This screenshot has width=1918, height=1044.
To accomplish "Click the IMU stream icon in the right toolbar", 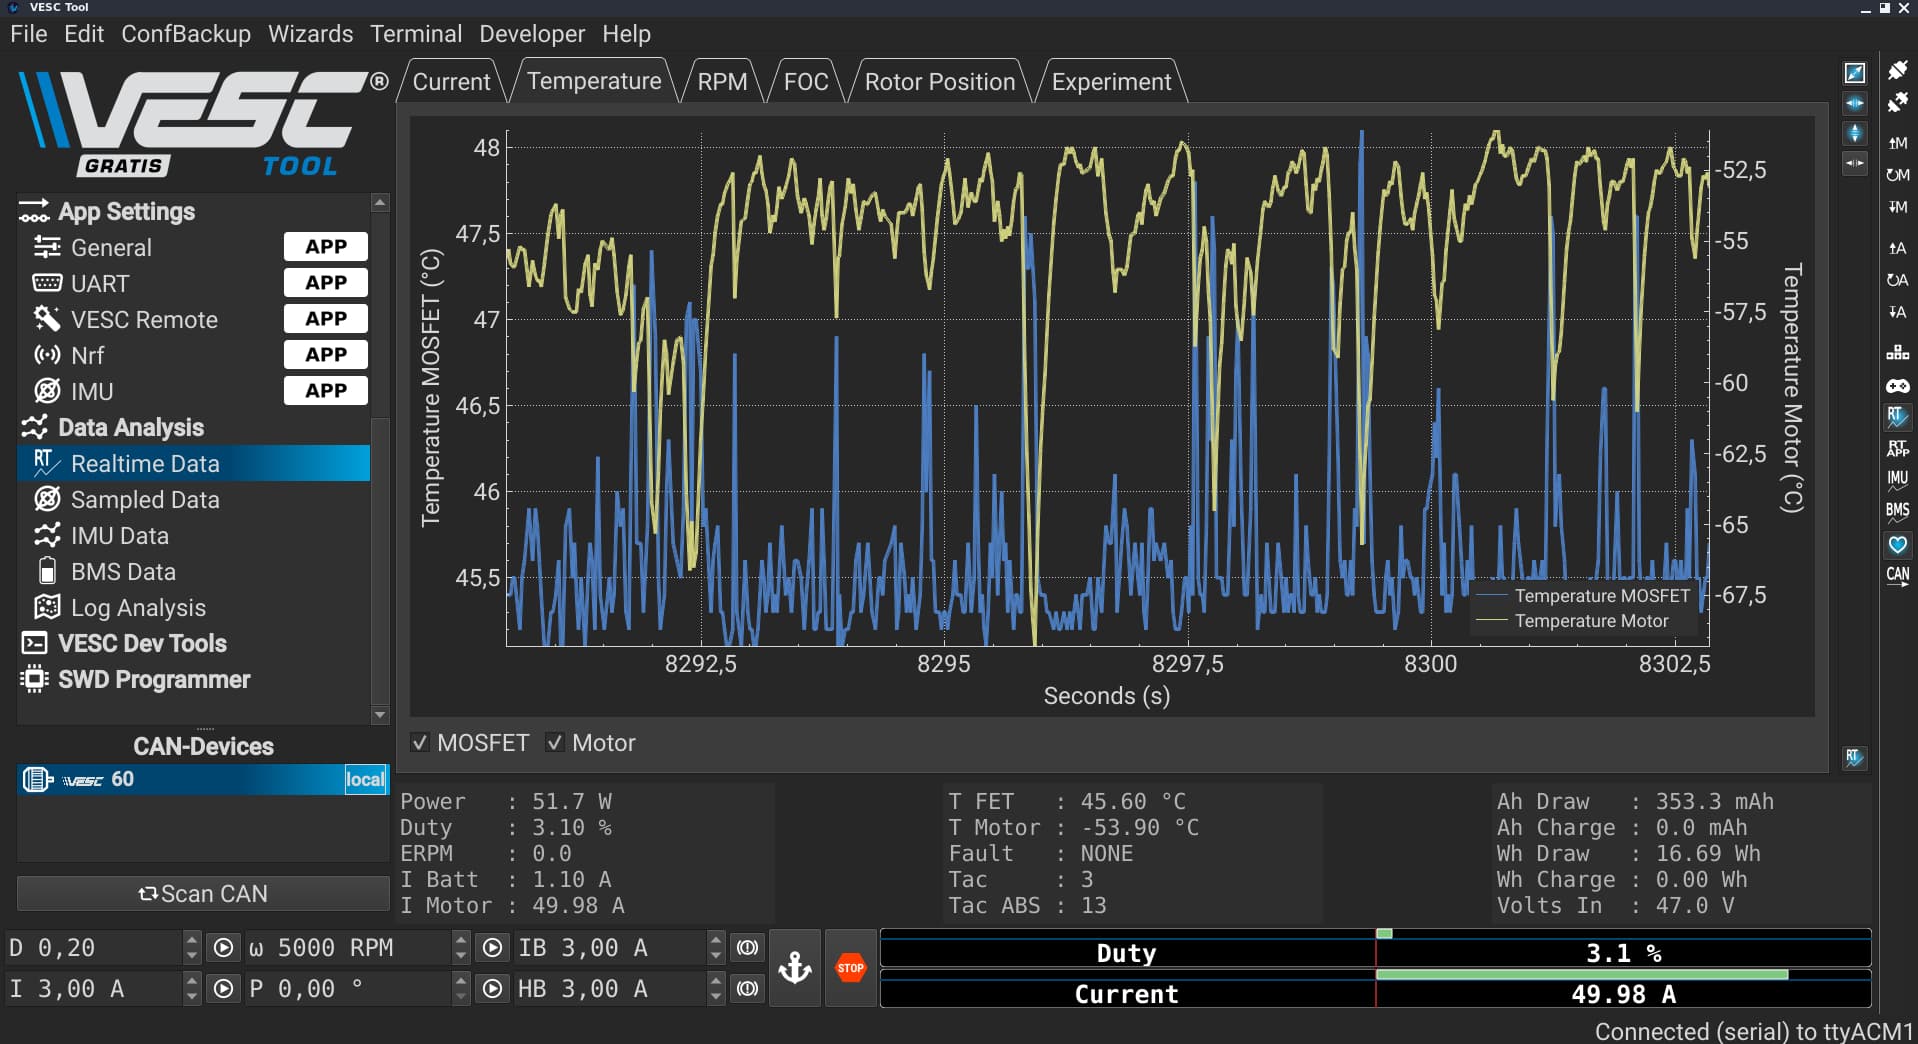I will (x=1897, y=479).
